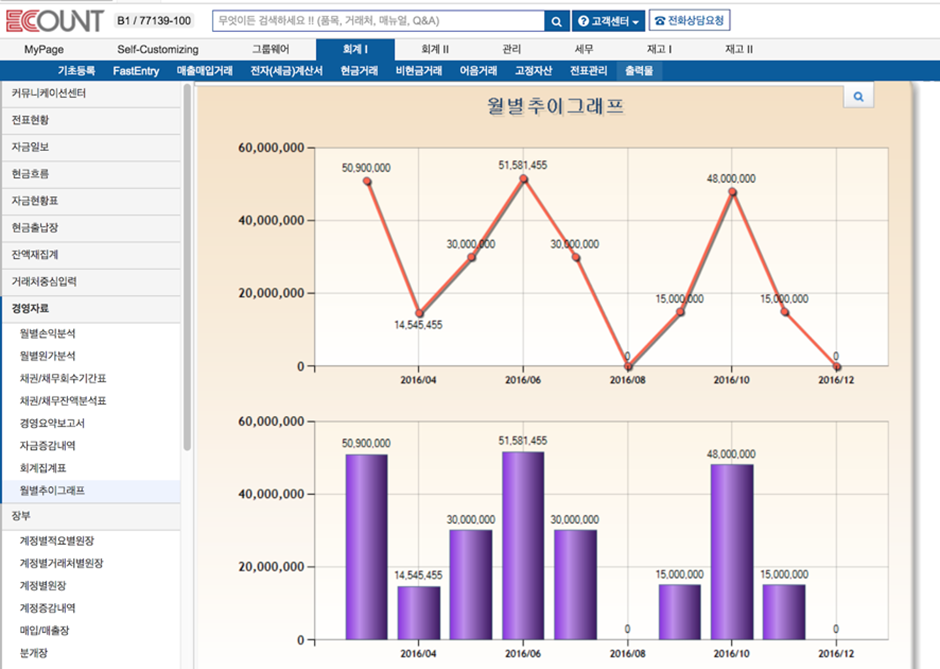Screen dimensions: 940x669
Task: Open 자금일보 in sidebar
Action: click(91, 147)
